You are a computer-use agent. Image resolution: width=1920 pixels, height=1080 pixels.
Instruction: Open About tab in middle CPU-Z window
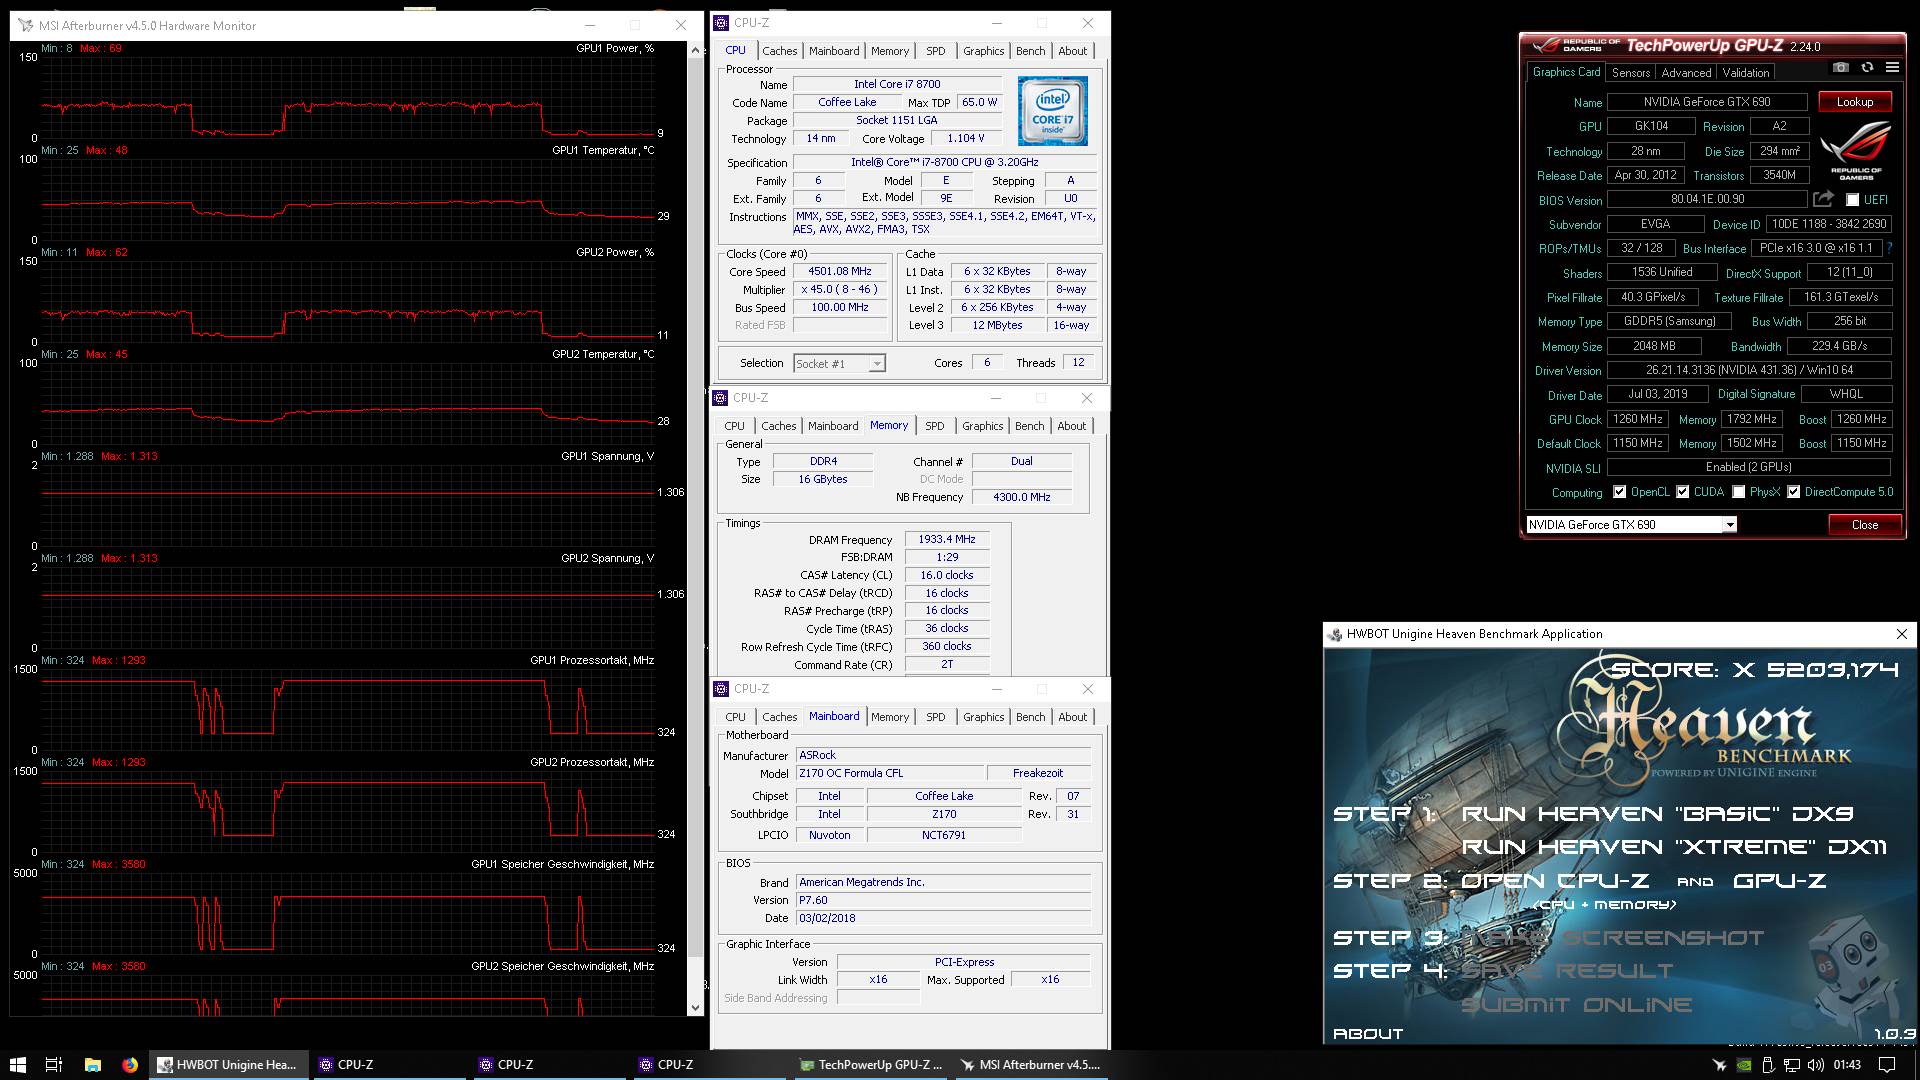(1072, 426)
